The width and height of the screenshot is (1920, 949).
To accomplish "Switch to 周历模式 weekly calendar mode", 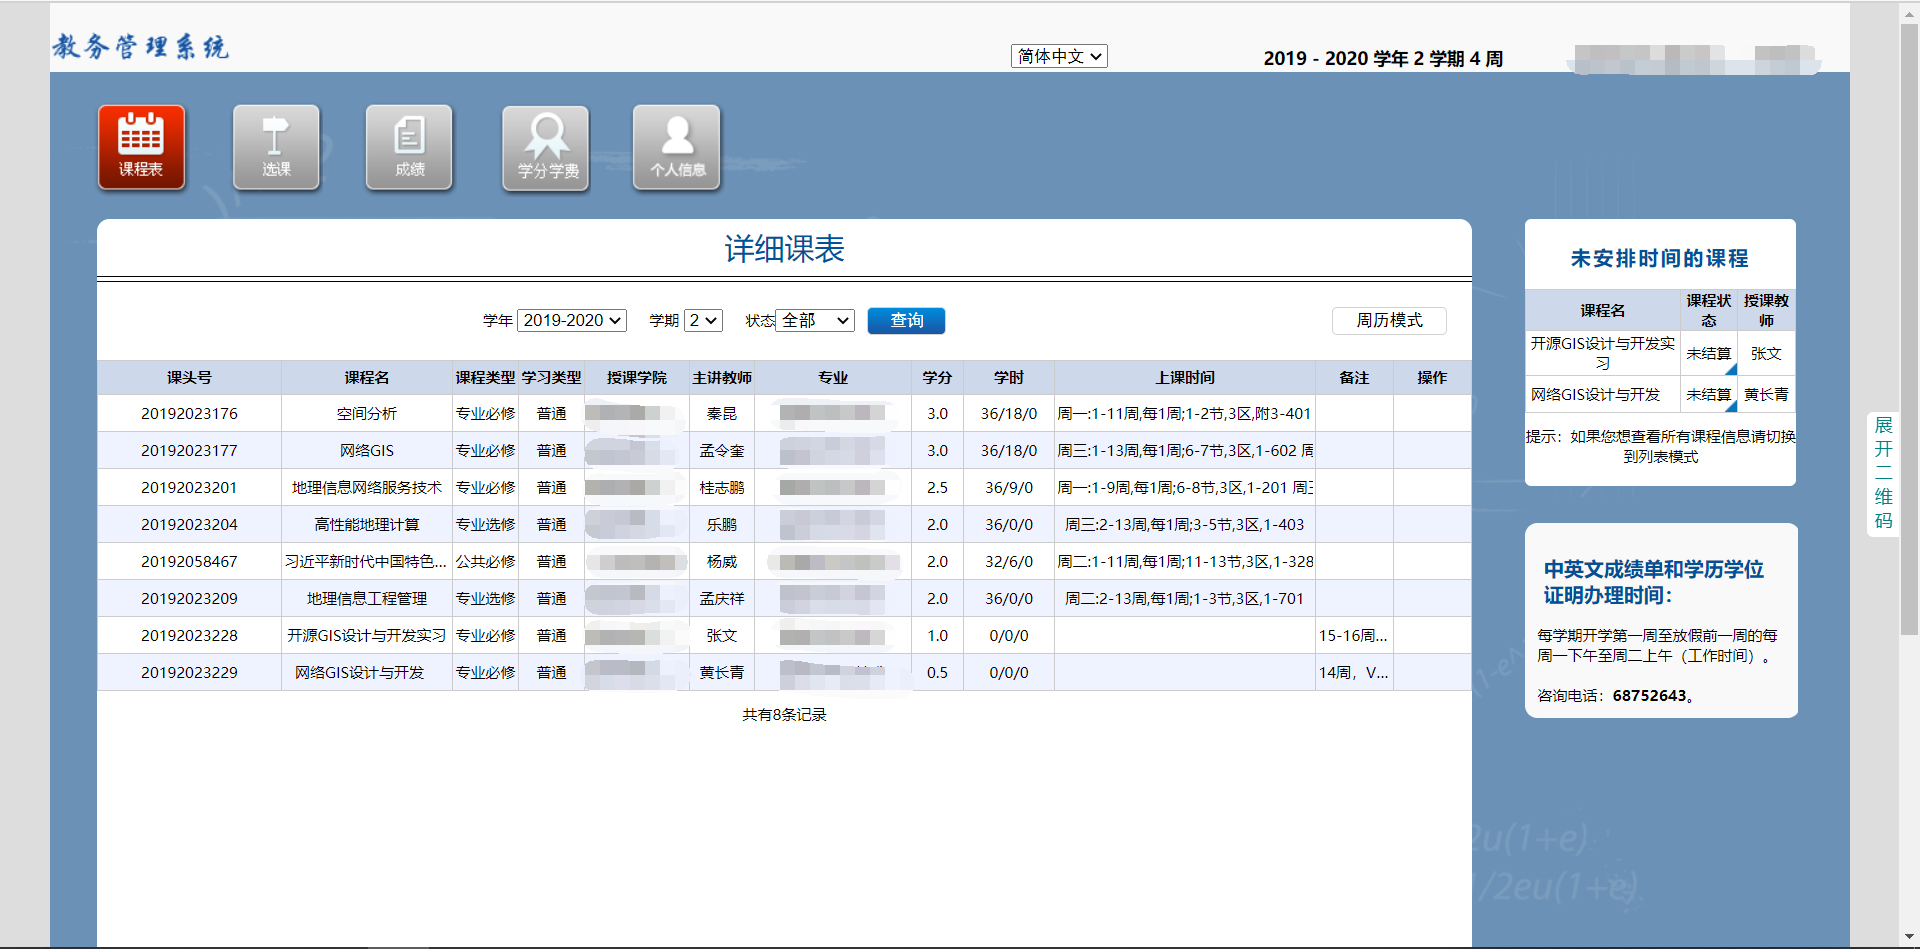I will point(1388,320).
